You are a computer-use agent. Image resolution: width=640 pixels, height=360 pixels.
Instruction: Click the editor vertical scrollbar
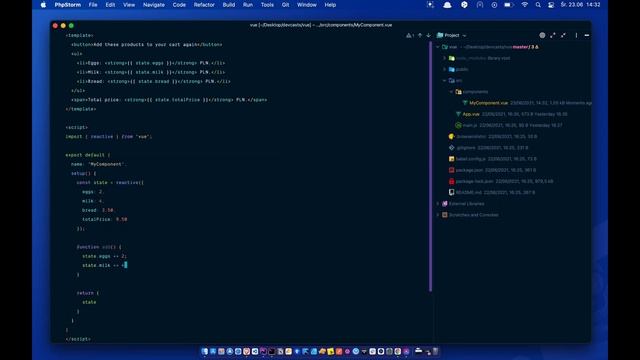(430, 167)
